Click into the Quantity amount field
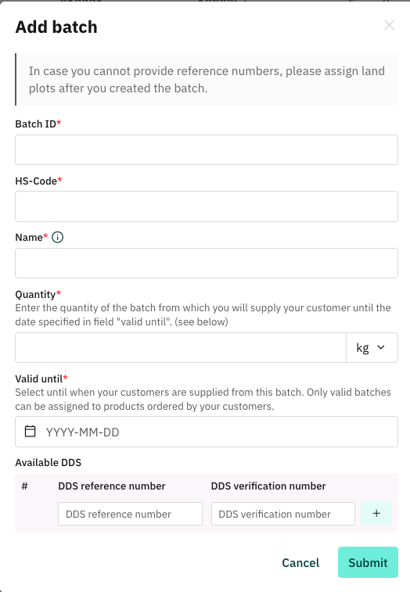The width and height of the screenshot is (410, 592). [181, 348]
